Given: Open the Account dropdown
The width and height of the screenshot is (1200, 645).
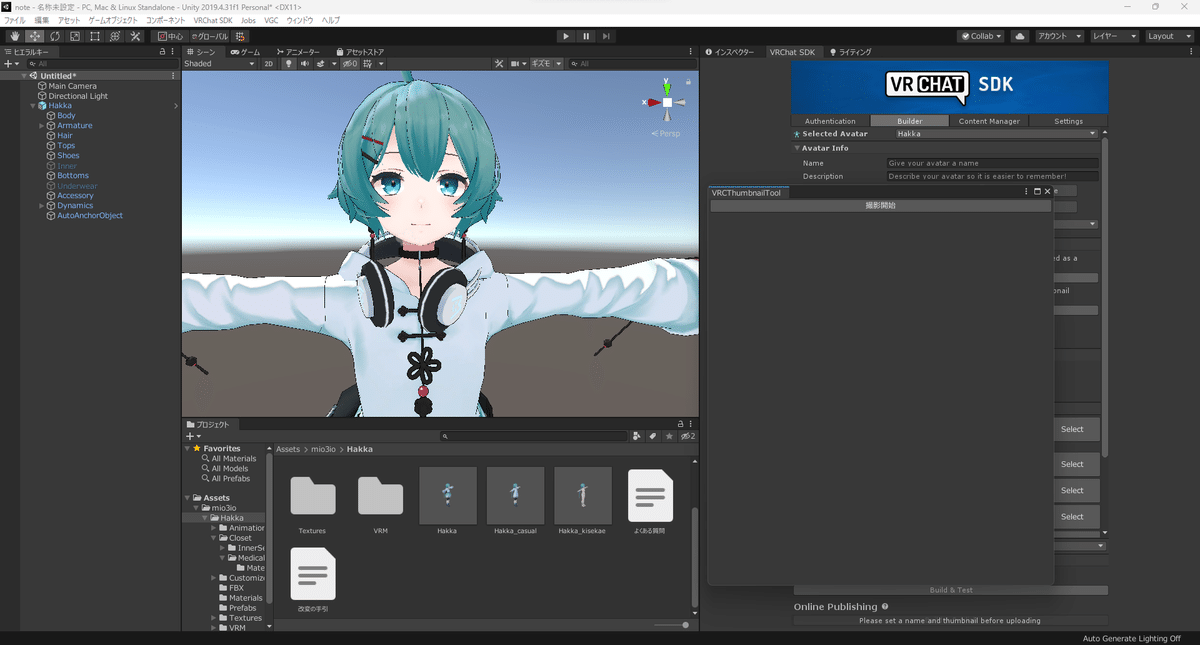Looking at the screenshot, I should (x=1059, y=36).
